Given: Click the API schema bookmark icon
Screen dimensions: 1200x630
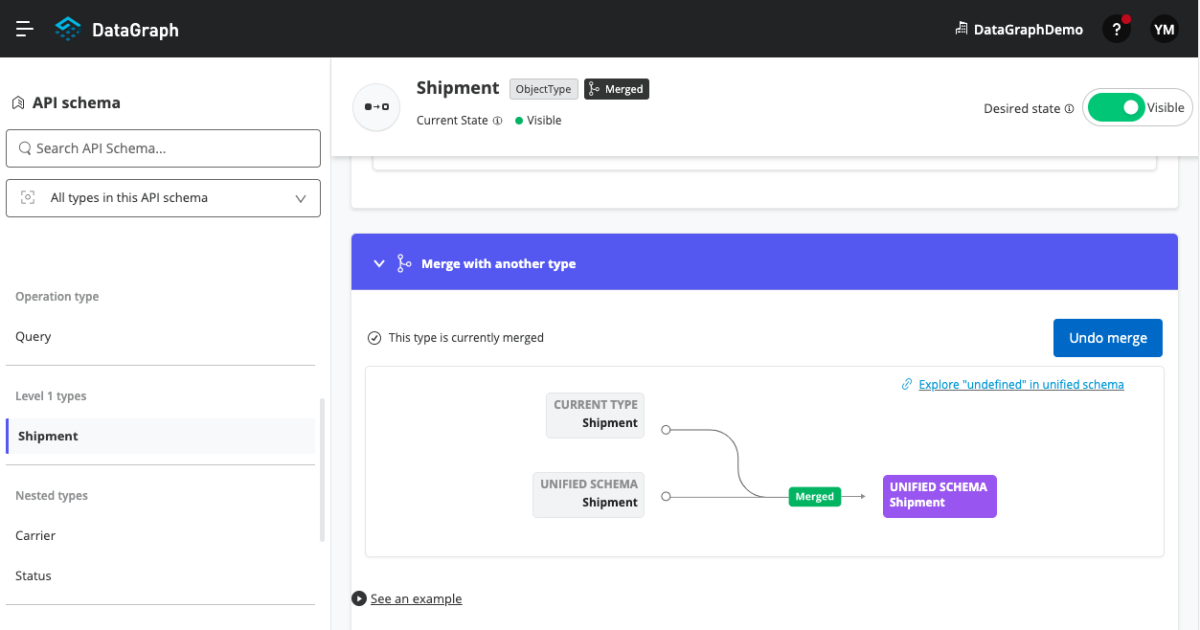Looking at the screenshot, I should (17, 102).
